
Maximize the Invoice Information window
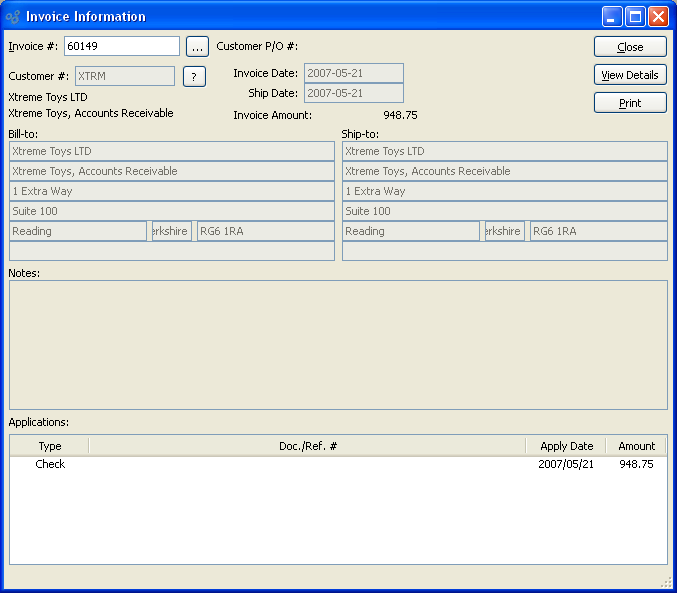[635, 16]
